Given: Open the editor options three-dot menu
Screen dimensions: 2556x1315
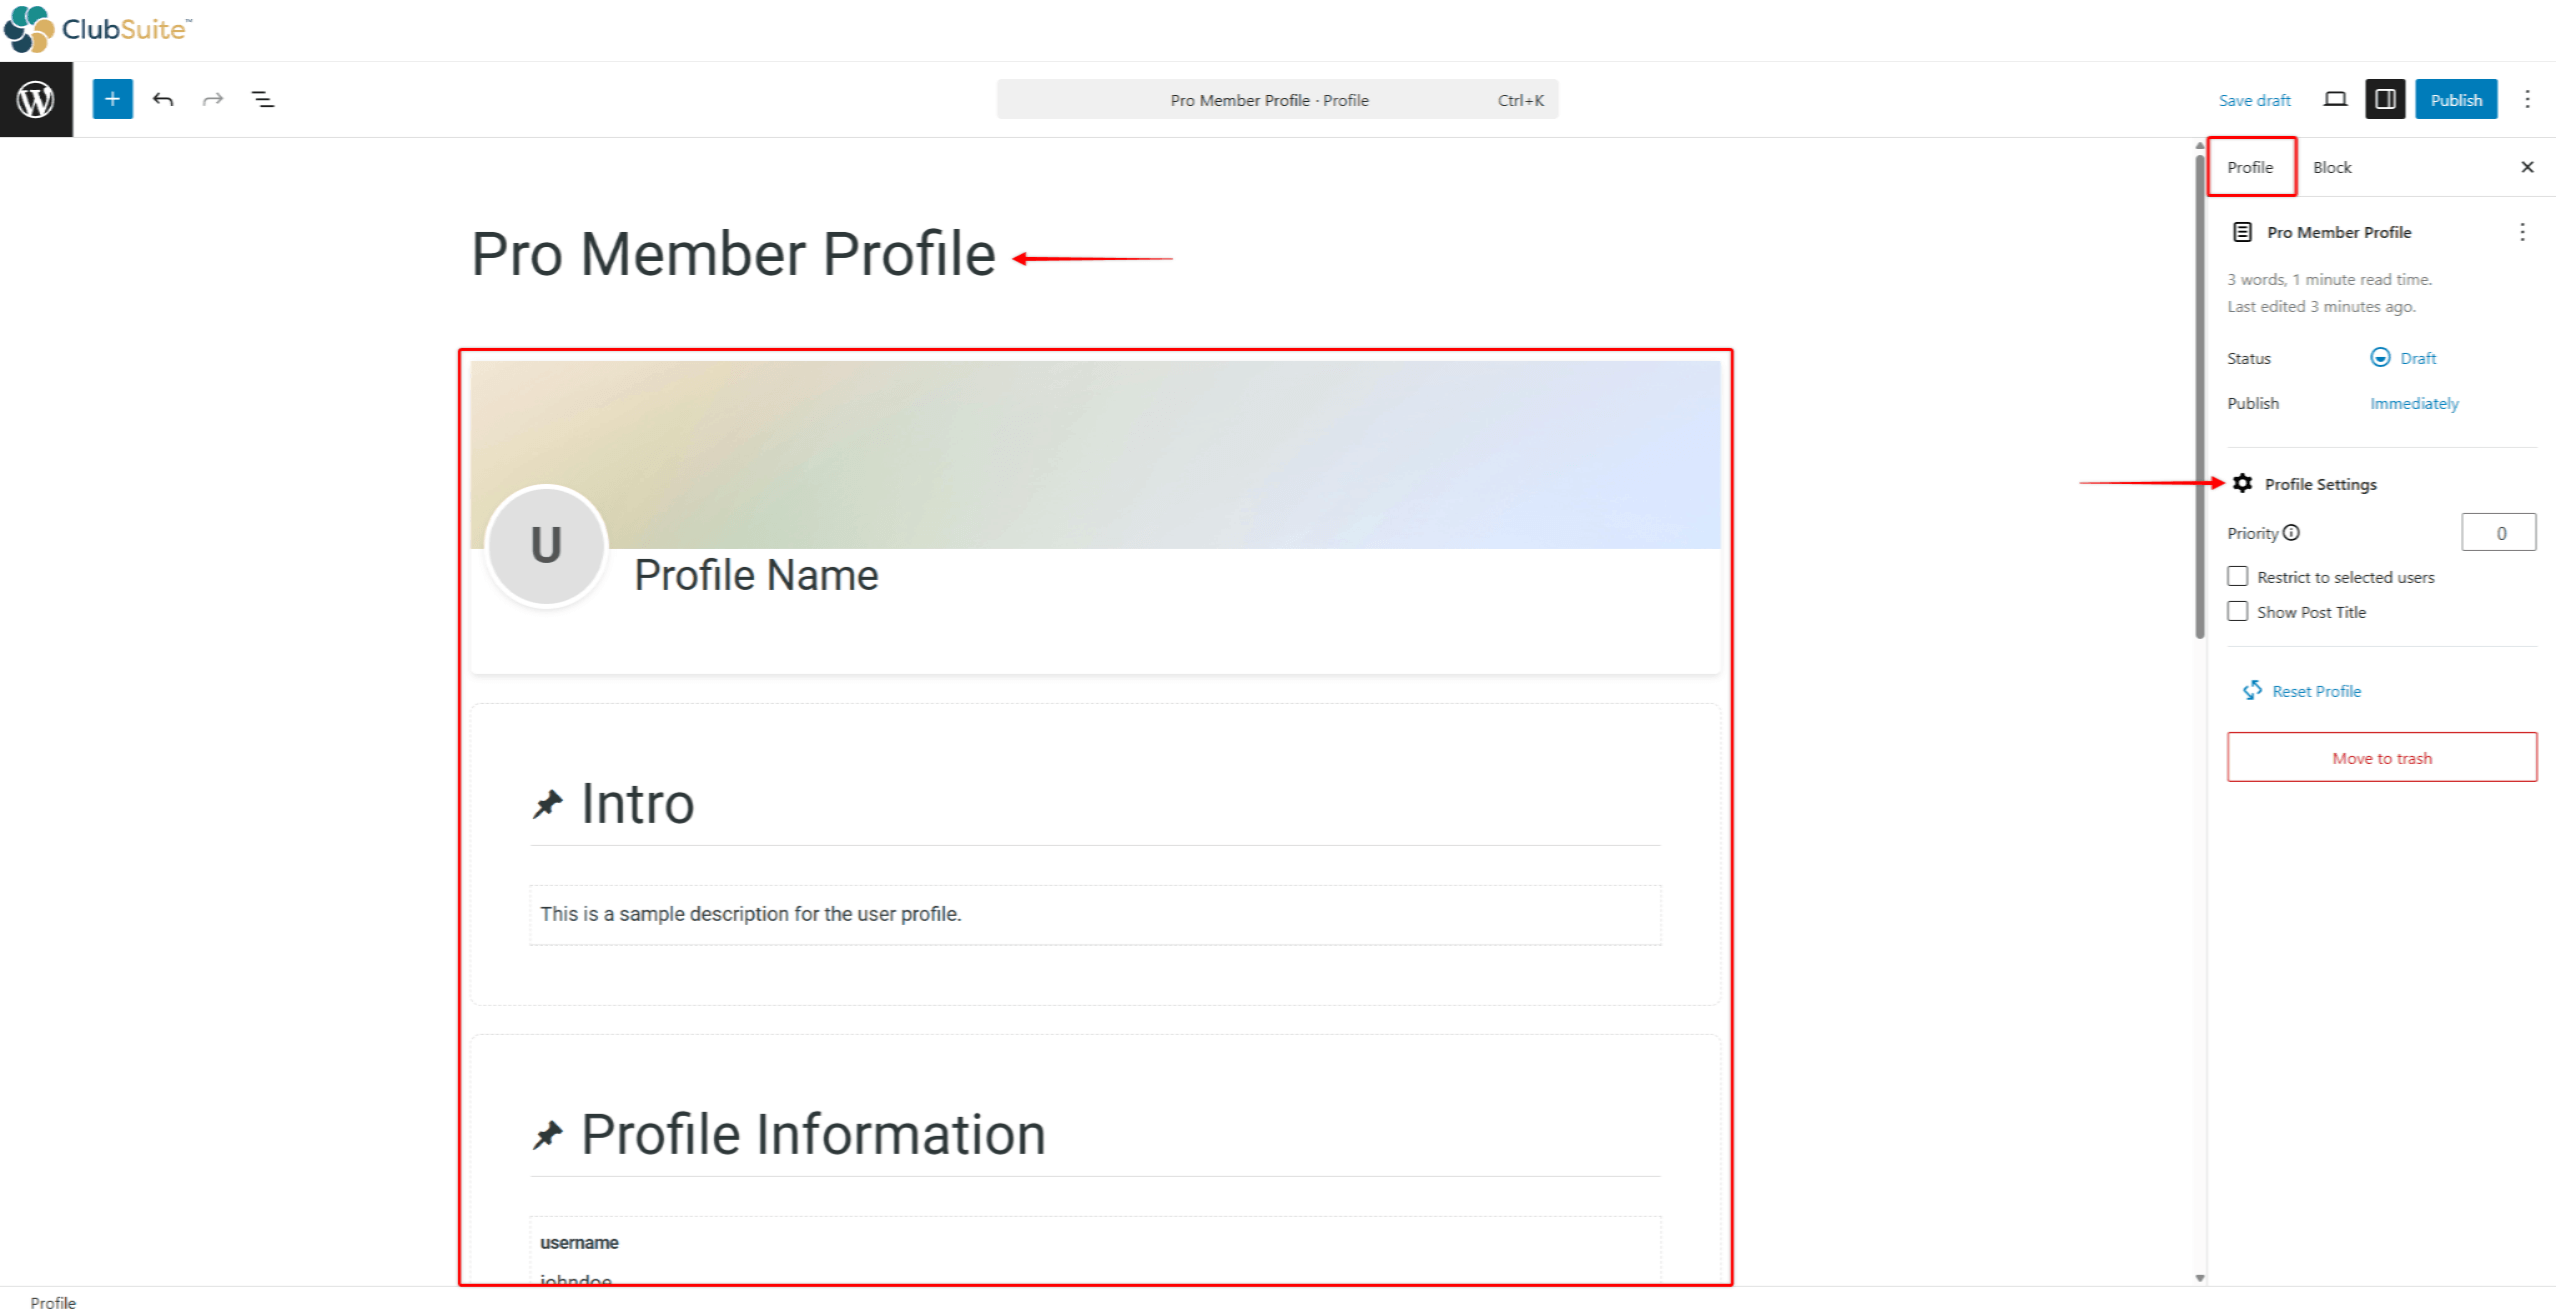Looking at the screenshot, I should [2529, 99].
